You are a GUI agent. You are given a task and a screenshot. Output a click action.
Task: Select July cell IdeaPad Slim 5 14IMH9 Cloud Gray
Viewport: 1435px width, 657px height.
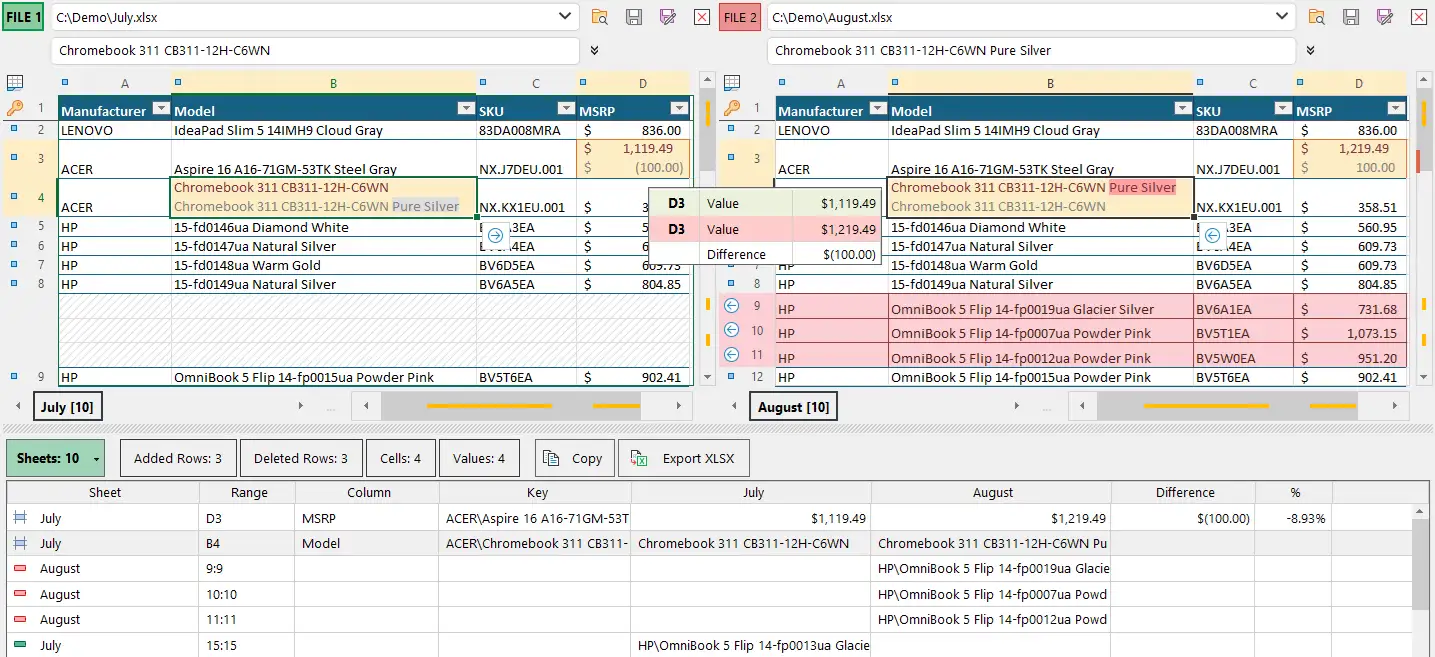324,130
